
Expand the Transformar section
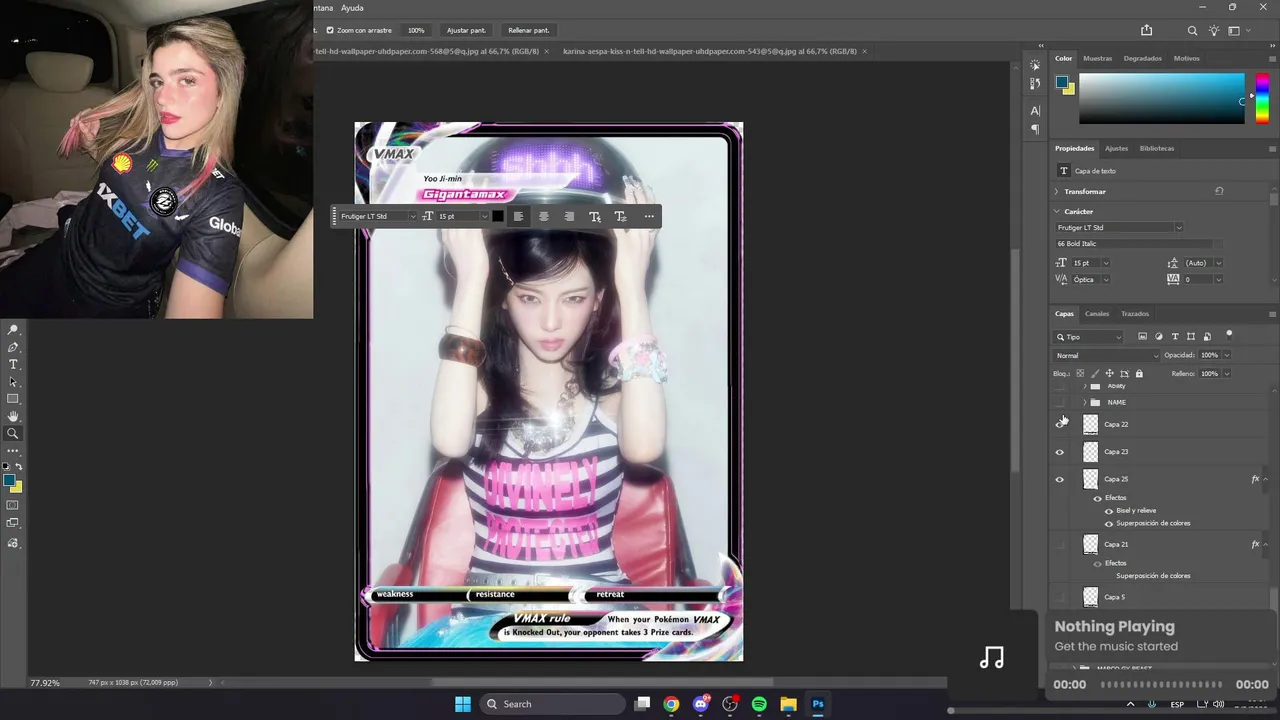click(1057, 191)
